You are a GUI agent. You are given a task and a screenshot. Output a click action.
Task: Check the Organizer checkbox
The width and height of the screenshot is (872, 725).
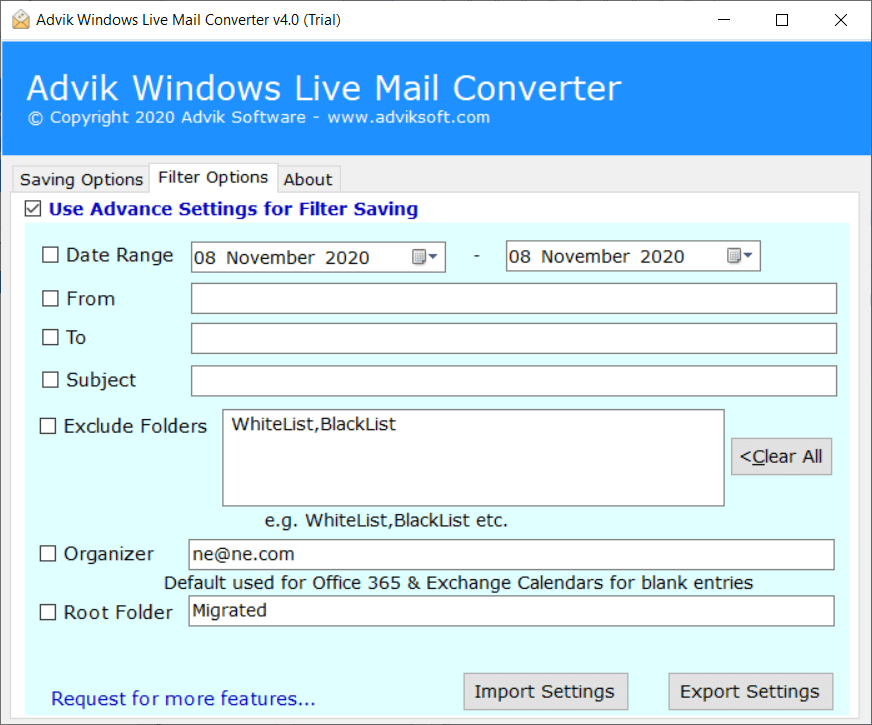click(47, 553)
